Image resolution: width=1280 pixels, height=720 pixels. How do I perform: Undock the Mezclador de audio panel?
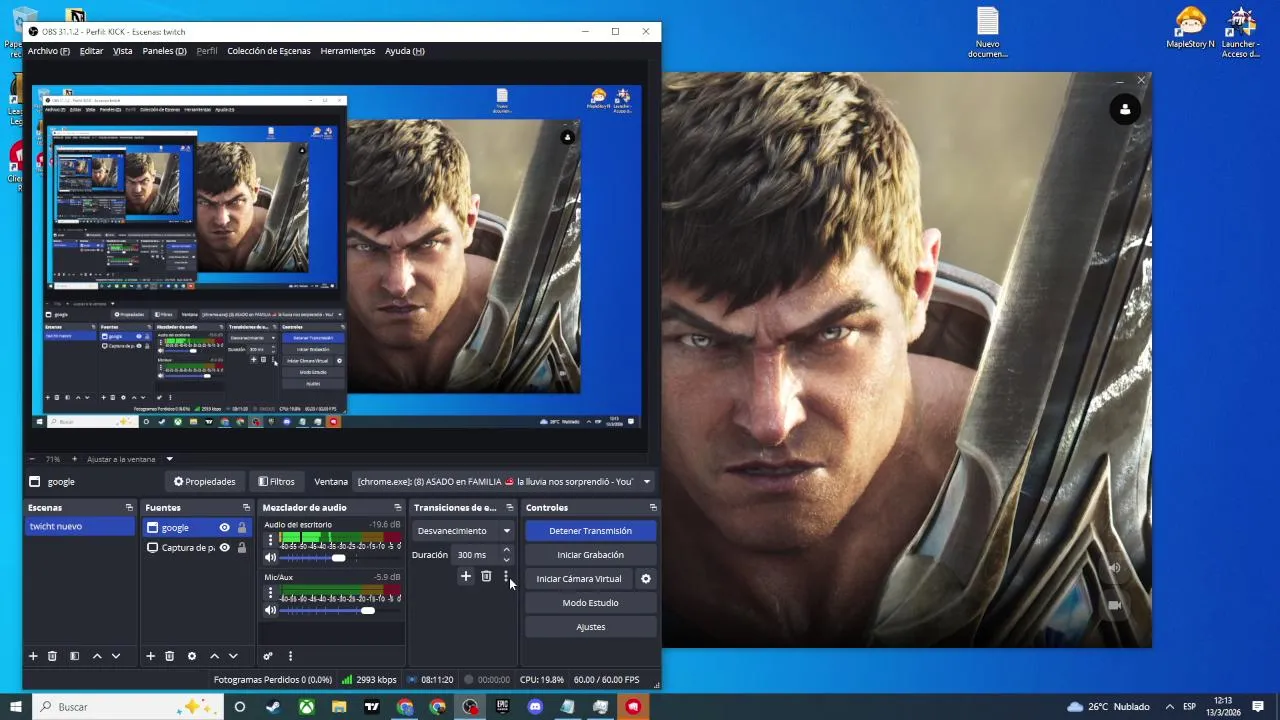coord(397,508)
